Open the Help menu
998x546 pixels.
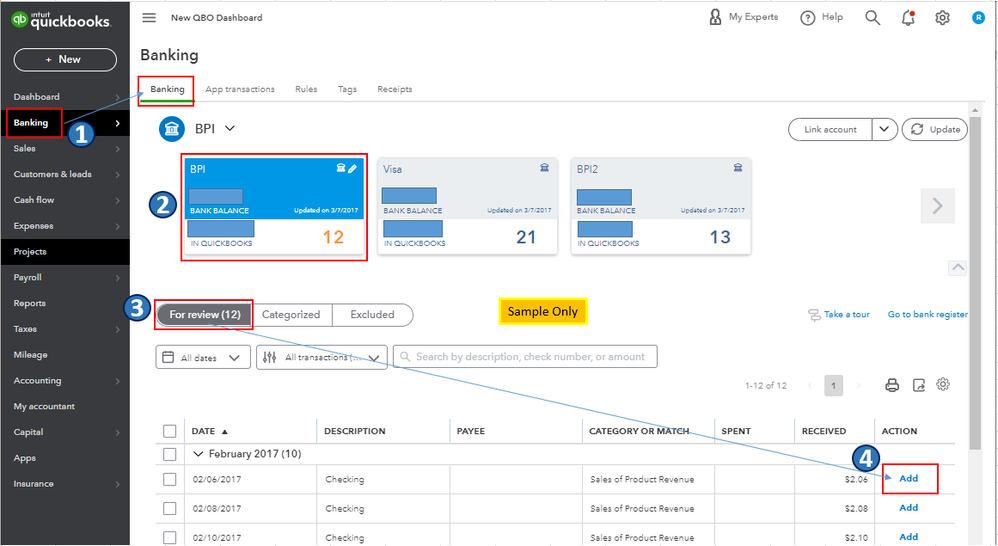822,17
